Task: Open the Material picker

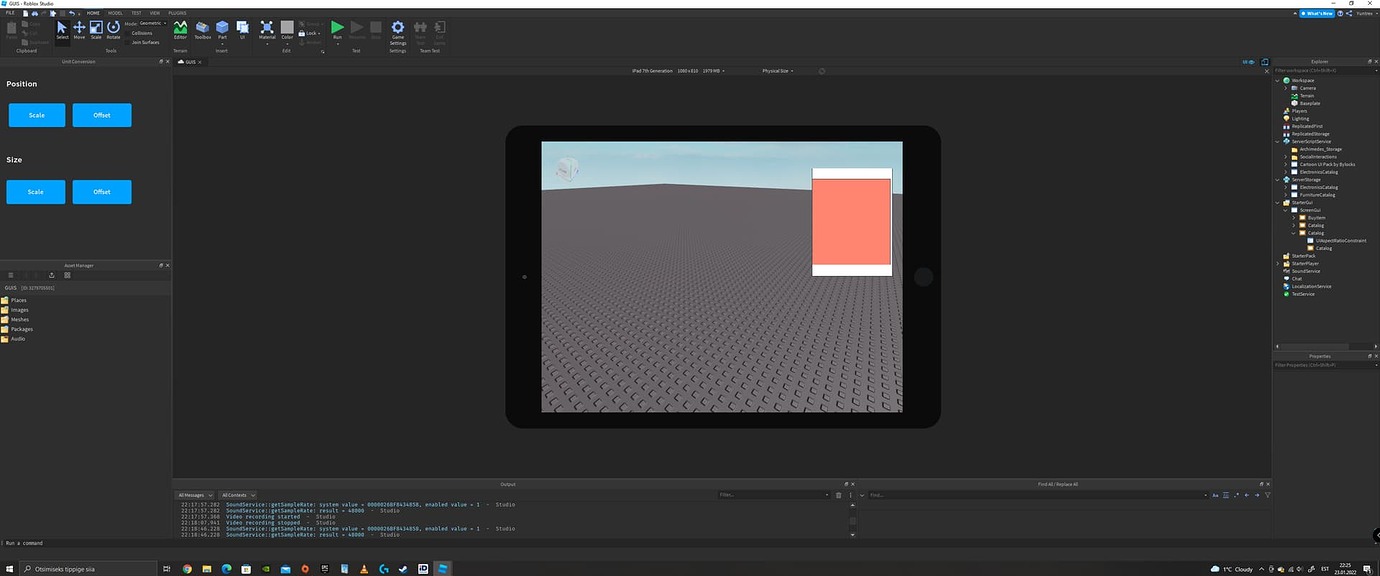Action: pos(267,30)
